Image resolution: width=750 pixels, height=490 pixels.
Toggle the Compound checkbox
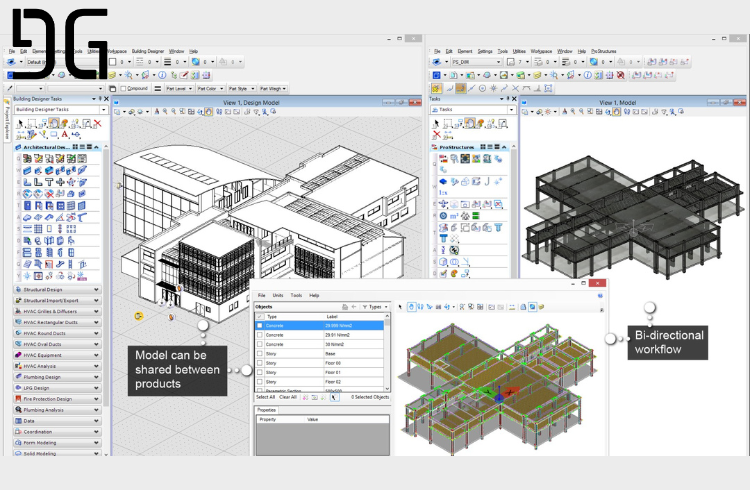[123, 89]
